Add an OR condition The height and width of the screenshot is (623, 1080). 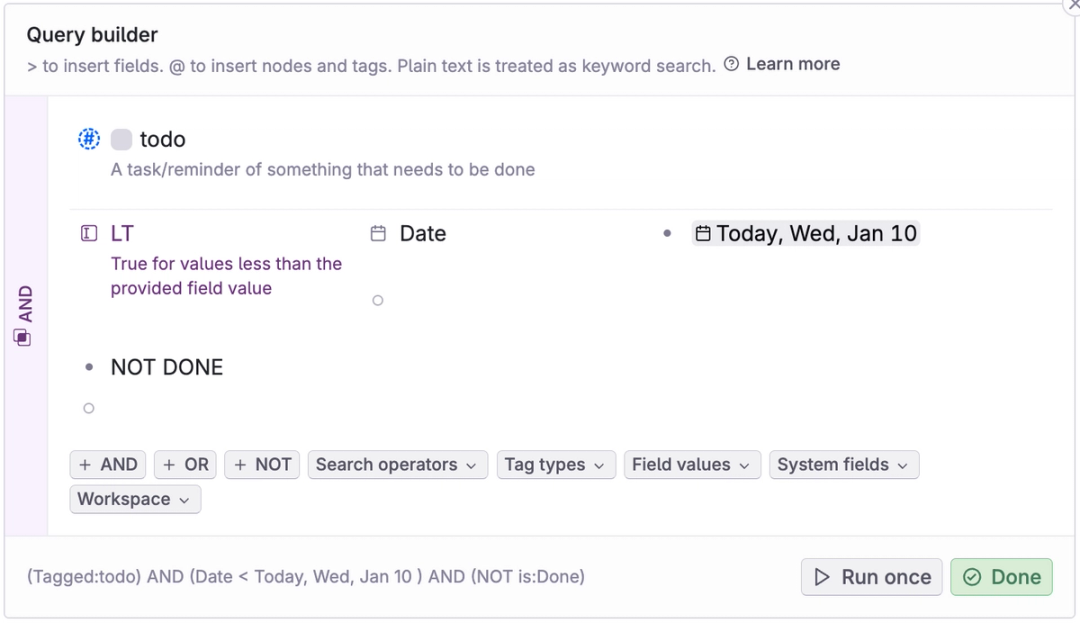click(185, 465)
